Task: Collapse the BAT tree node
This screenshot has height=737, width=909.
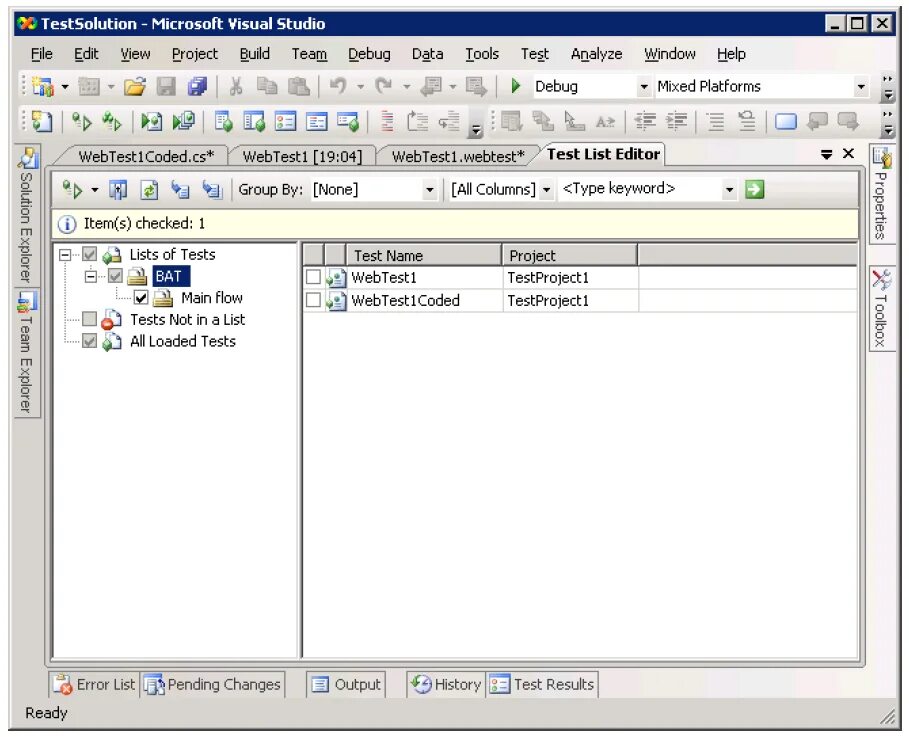Action: point(90,277)
